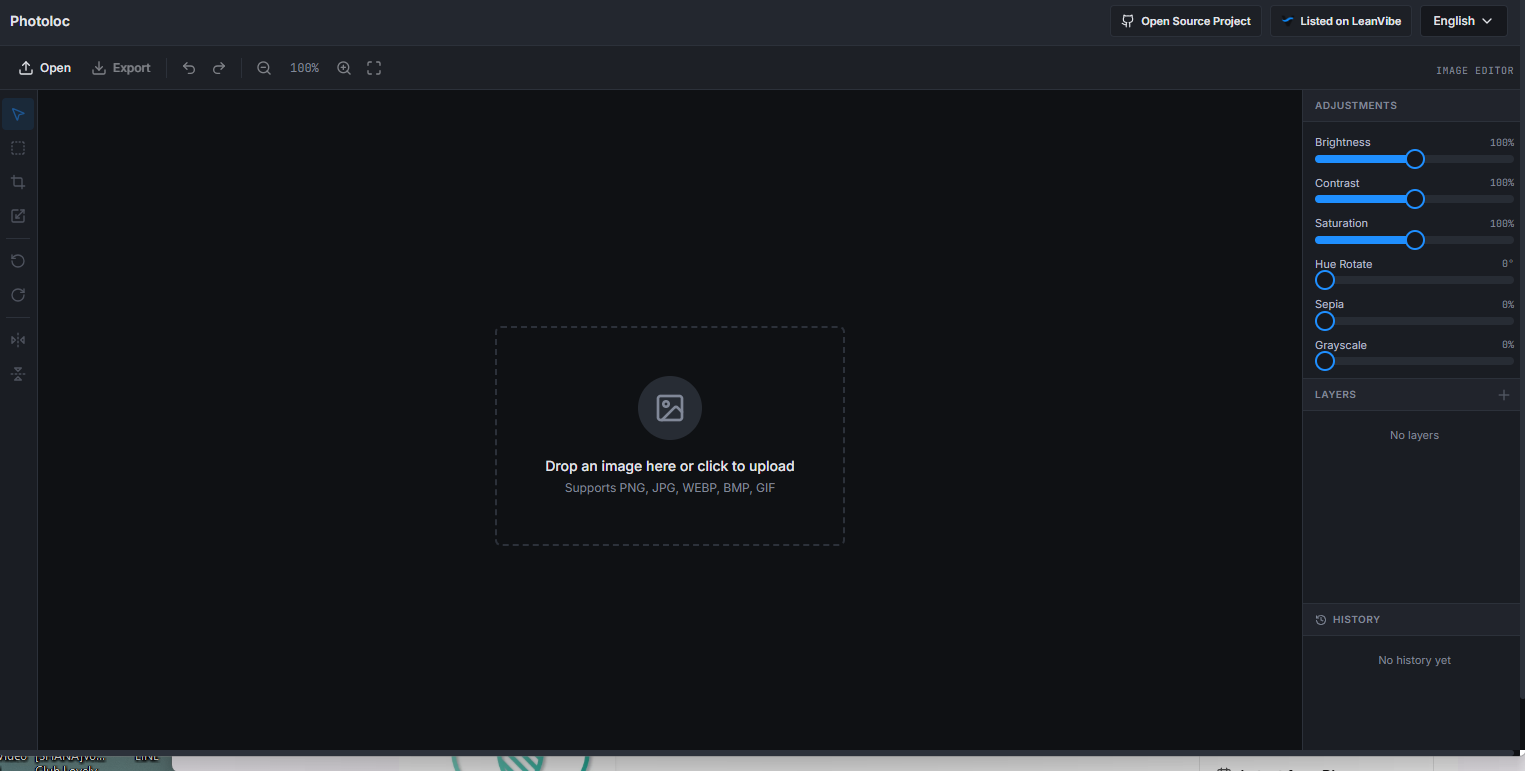Viewport: 1525px width, 771px height.
Task: Rotate image counter-clockwise from left sidebar
Action: (18, 261)
